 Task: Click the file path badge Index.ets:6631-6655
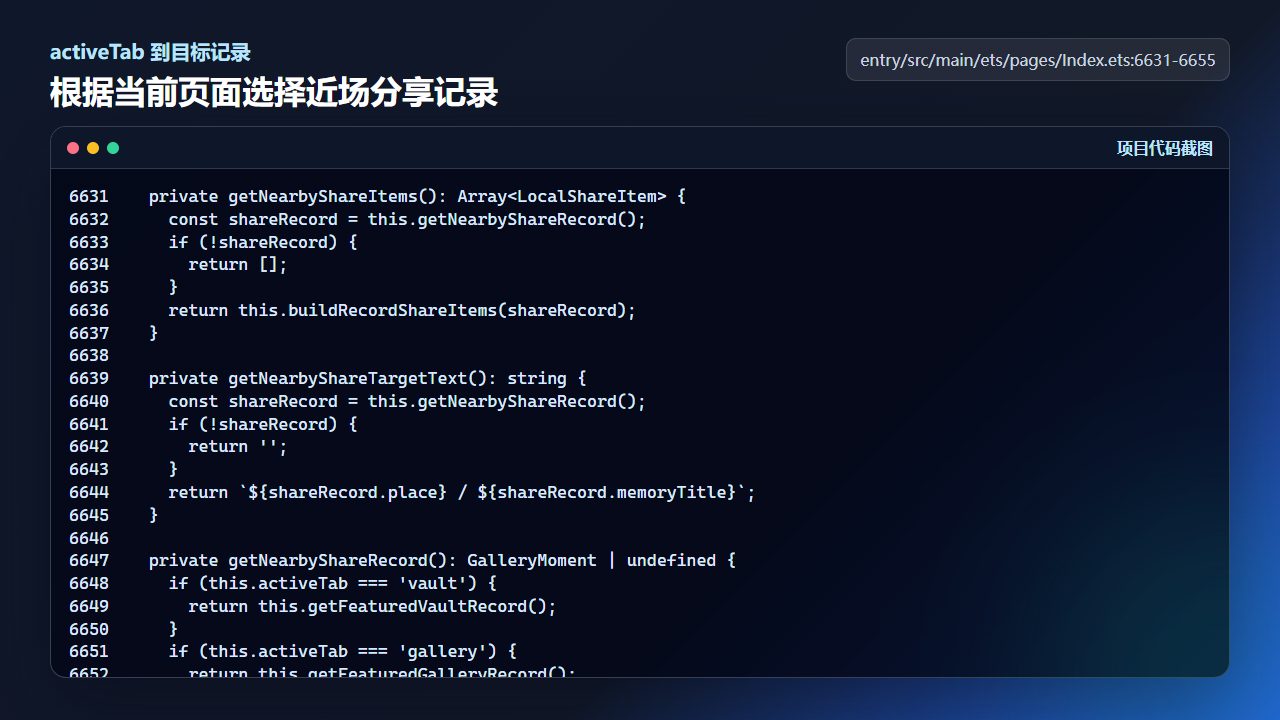coord(1038,60)
